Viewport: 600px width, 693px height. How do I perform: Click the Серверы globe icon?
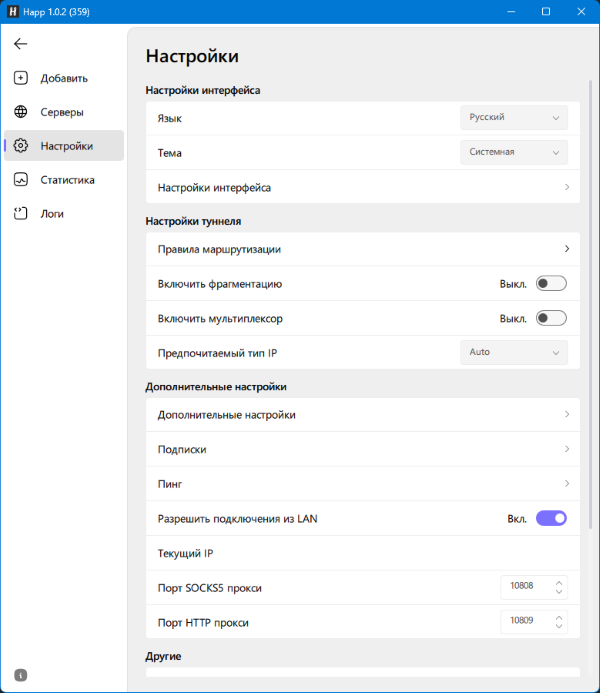click(21, 112)
